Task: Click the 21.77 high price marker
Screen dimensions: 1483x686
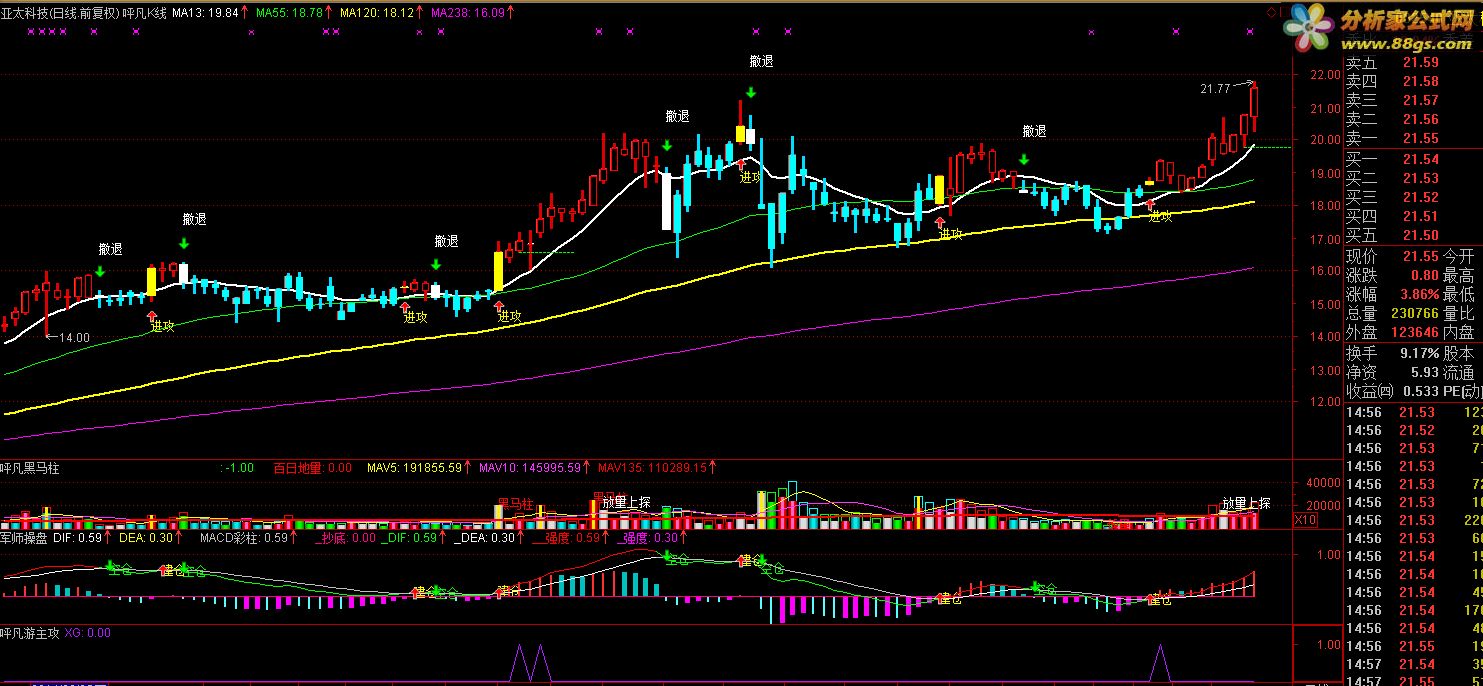Action: 1215,89
